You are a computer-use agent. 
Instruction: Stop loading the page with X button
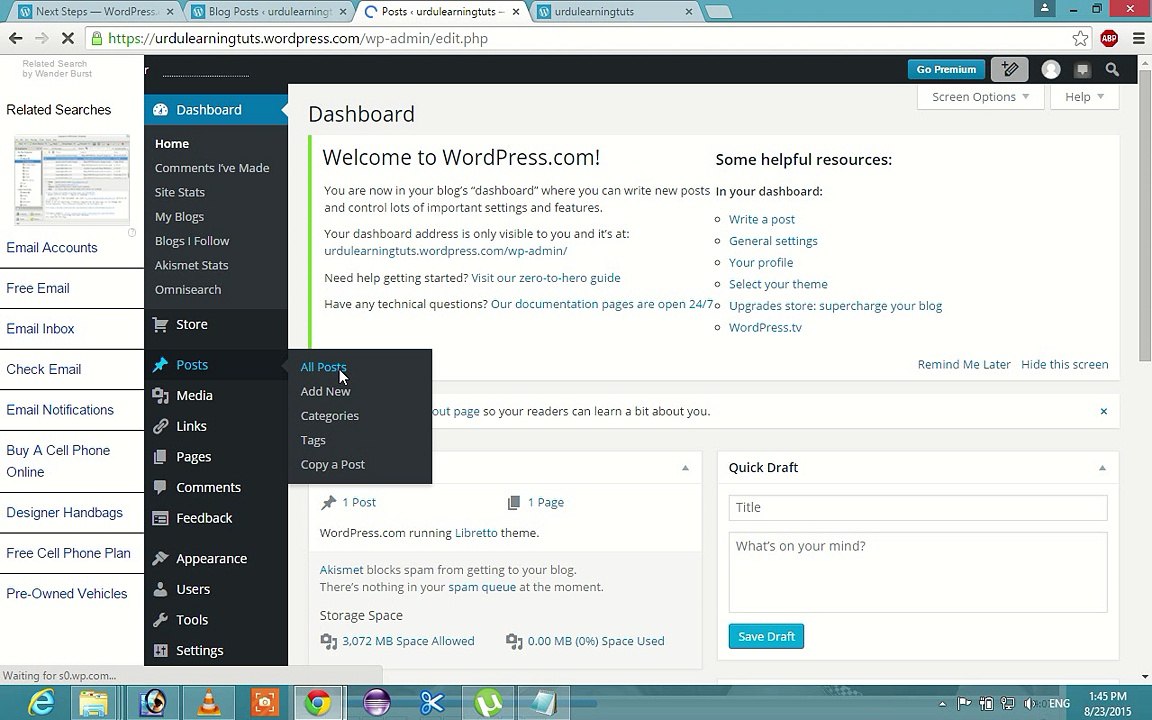pos(66,38)
